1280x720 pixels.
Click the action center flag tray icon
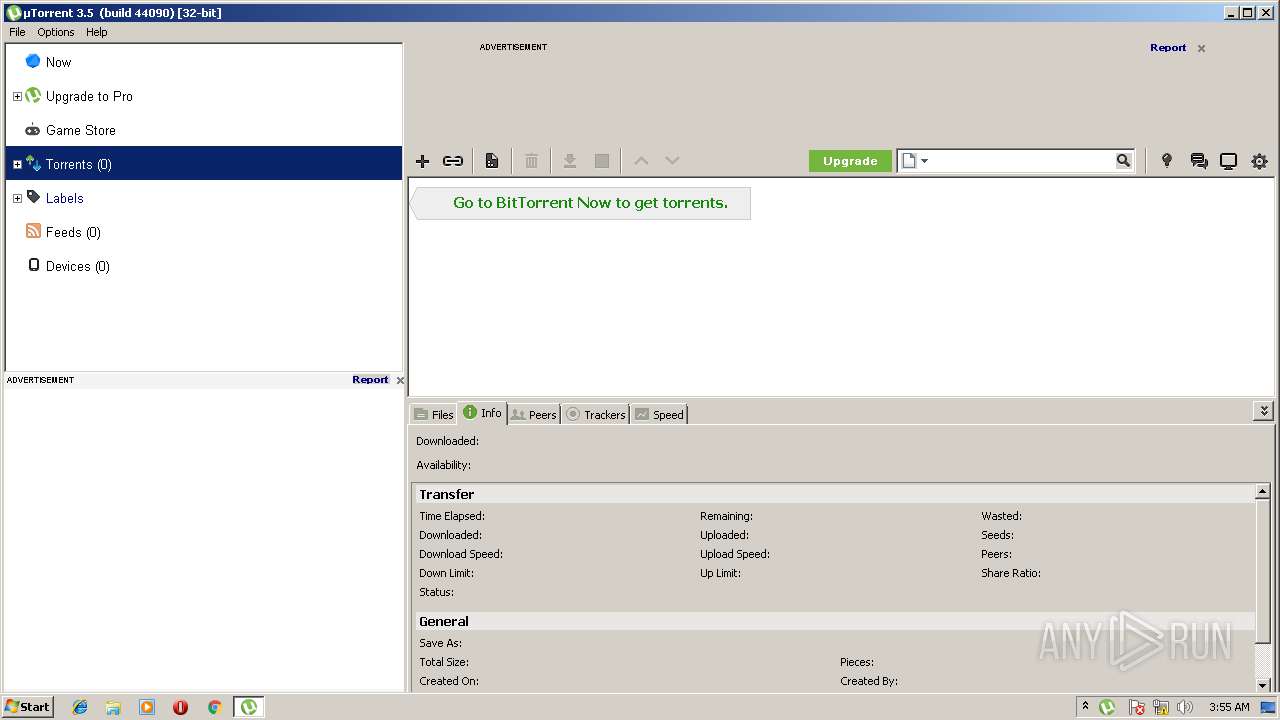(1137, 707)
